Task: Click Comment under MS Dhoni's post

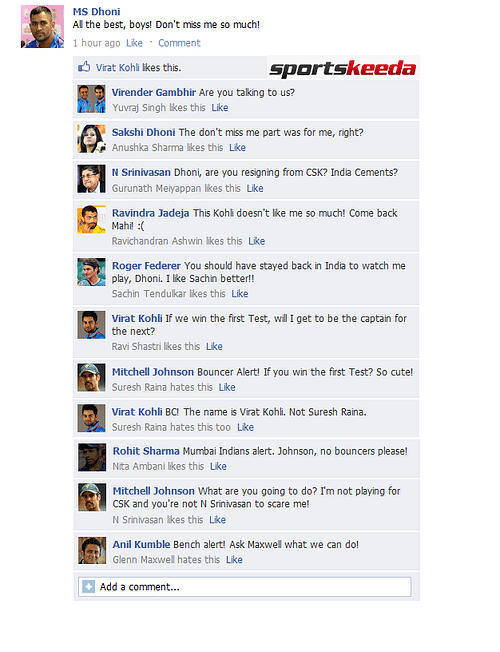Action: point(179,43)
